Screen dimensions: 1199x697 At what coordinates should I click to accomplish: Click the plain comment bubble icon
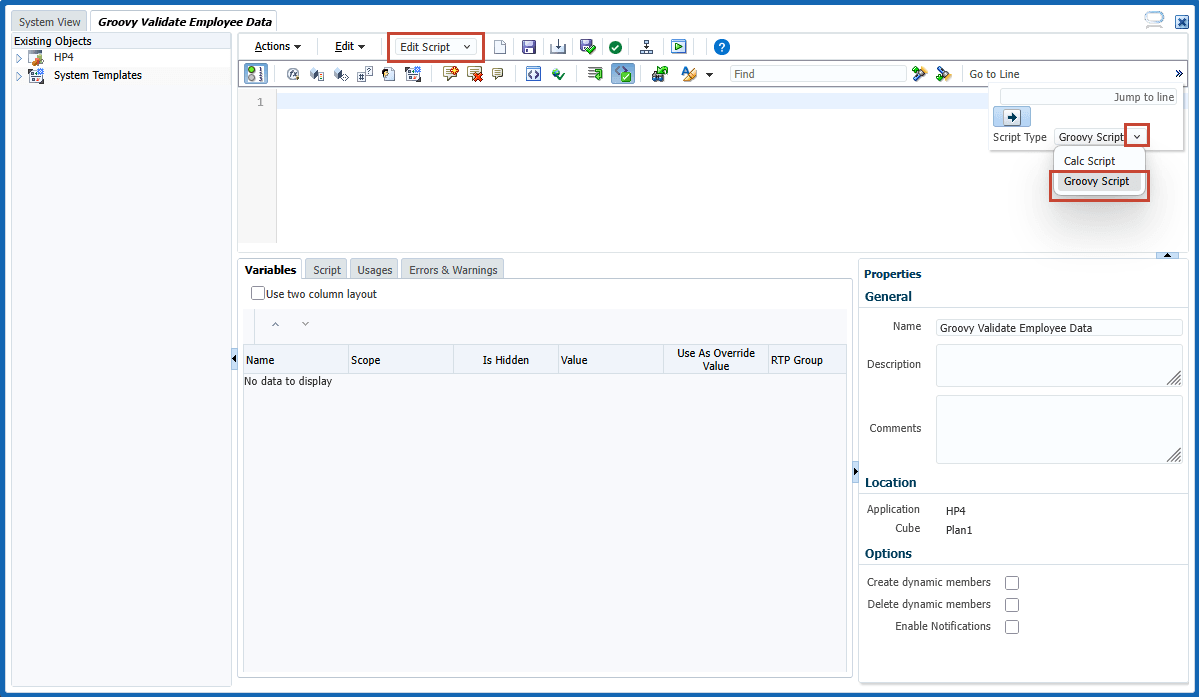pos(498,74)
